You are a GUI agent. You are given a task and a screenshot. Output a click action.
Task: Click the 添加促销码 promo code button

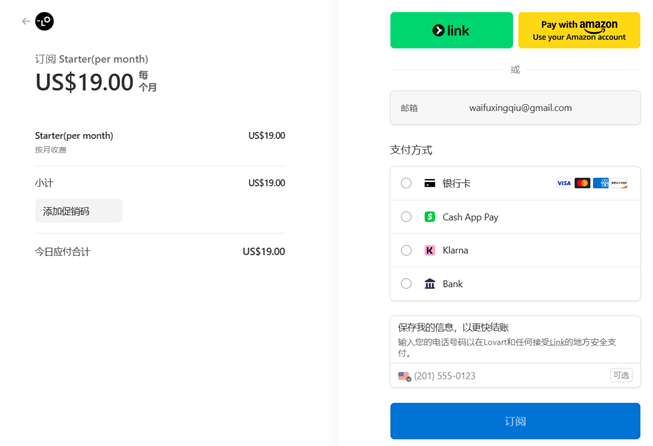pyautogui.click(x=78, y=211)
